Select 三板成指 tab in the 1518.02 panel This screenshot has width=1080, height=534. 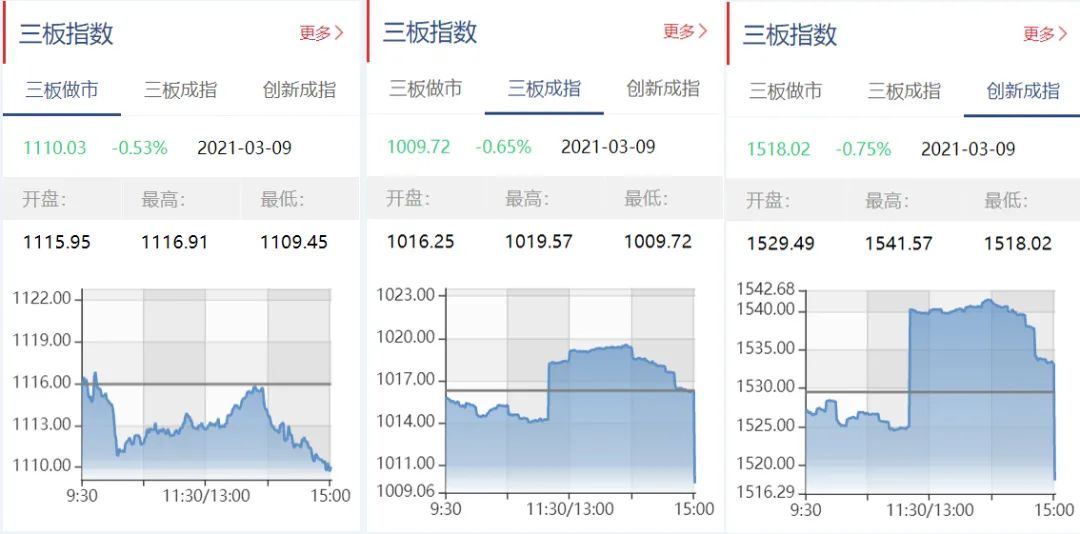[904, 91]
